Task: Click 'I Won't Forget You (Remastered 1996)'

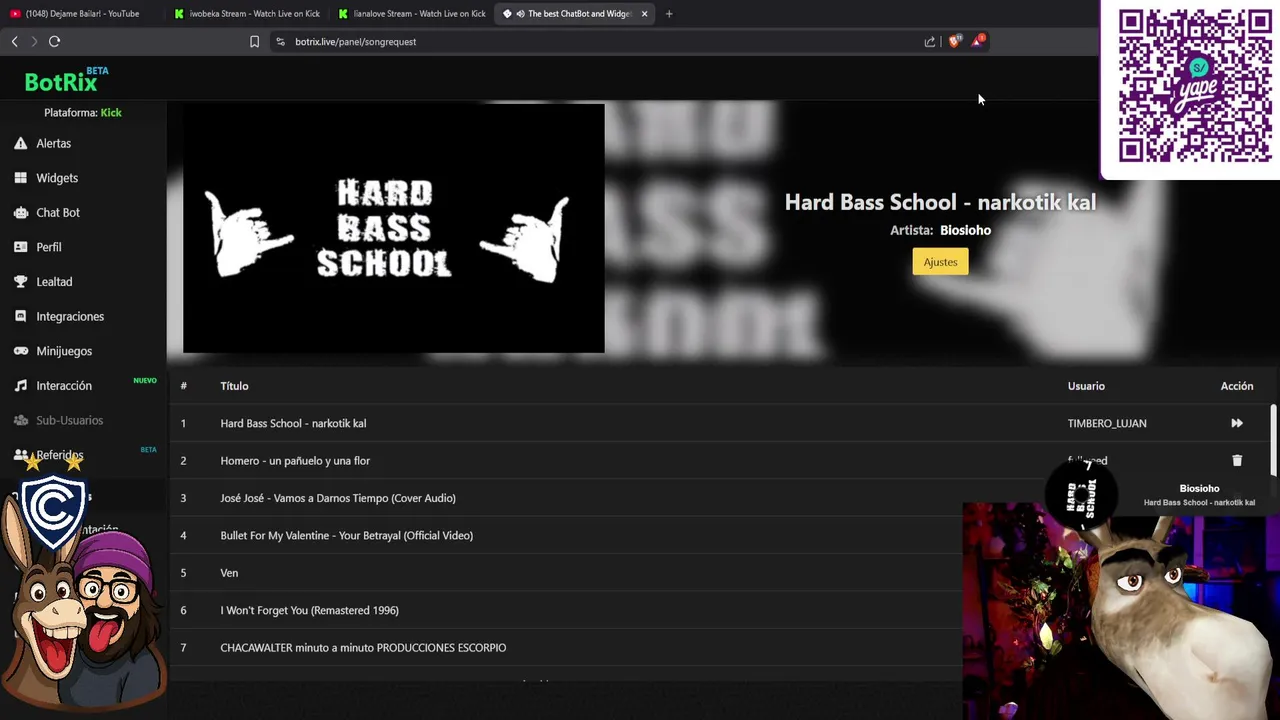Action: click(x=309, y=610)
